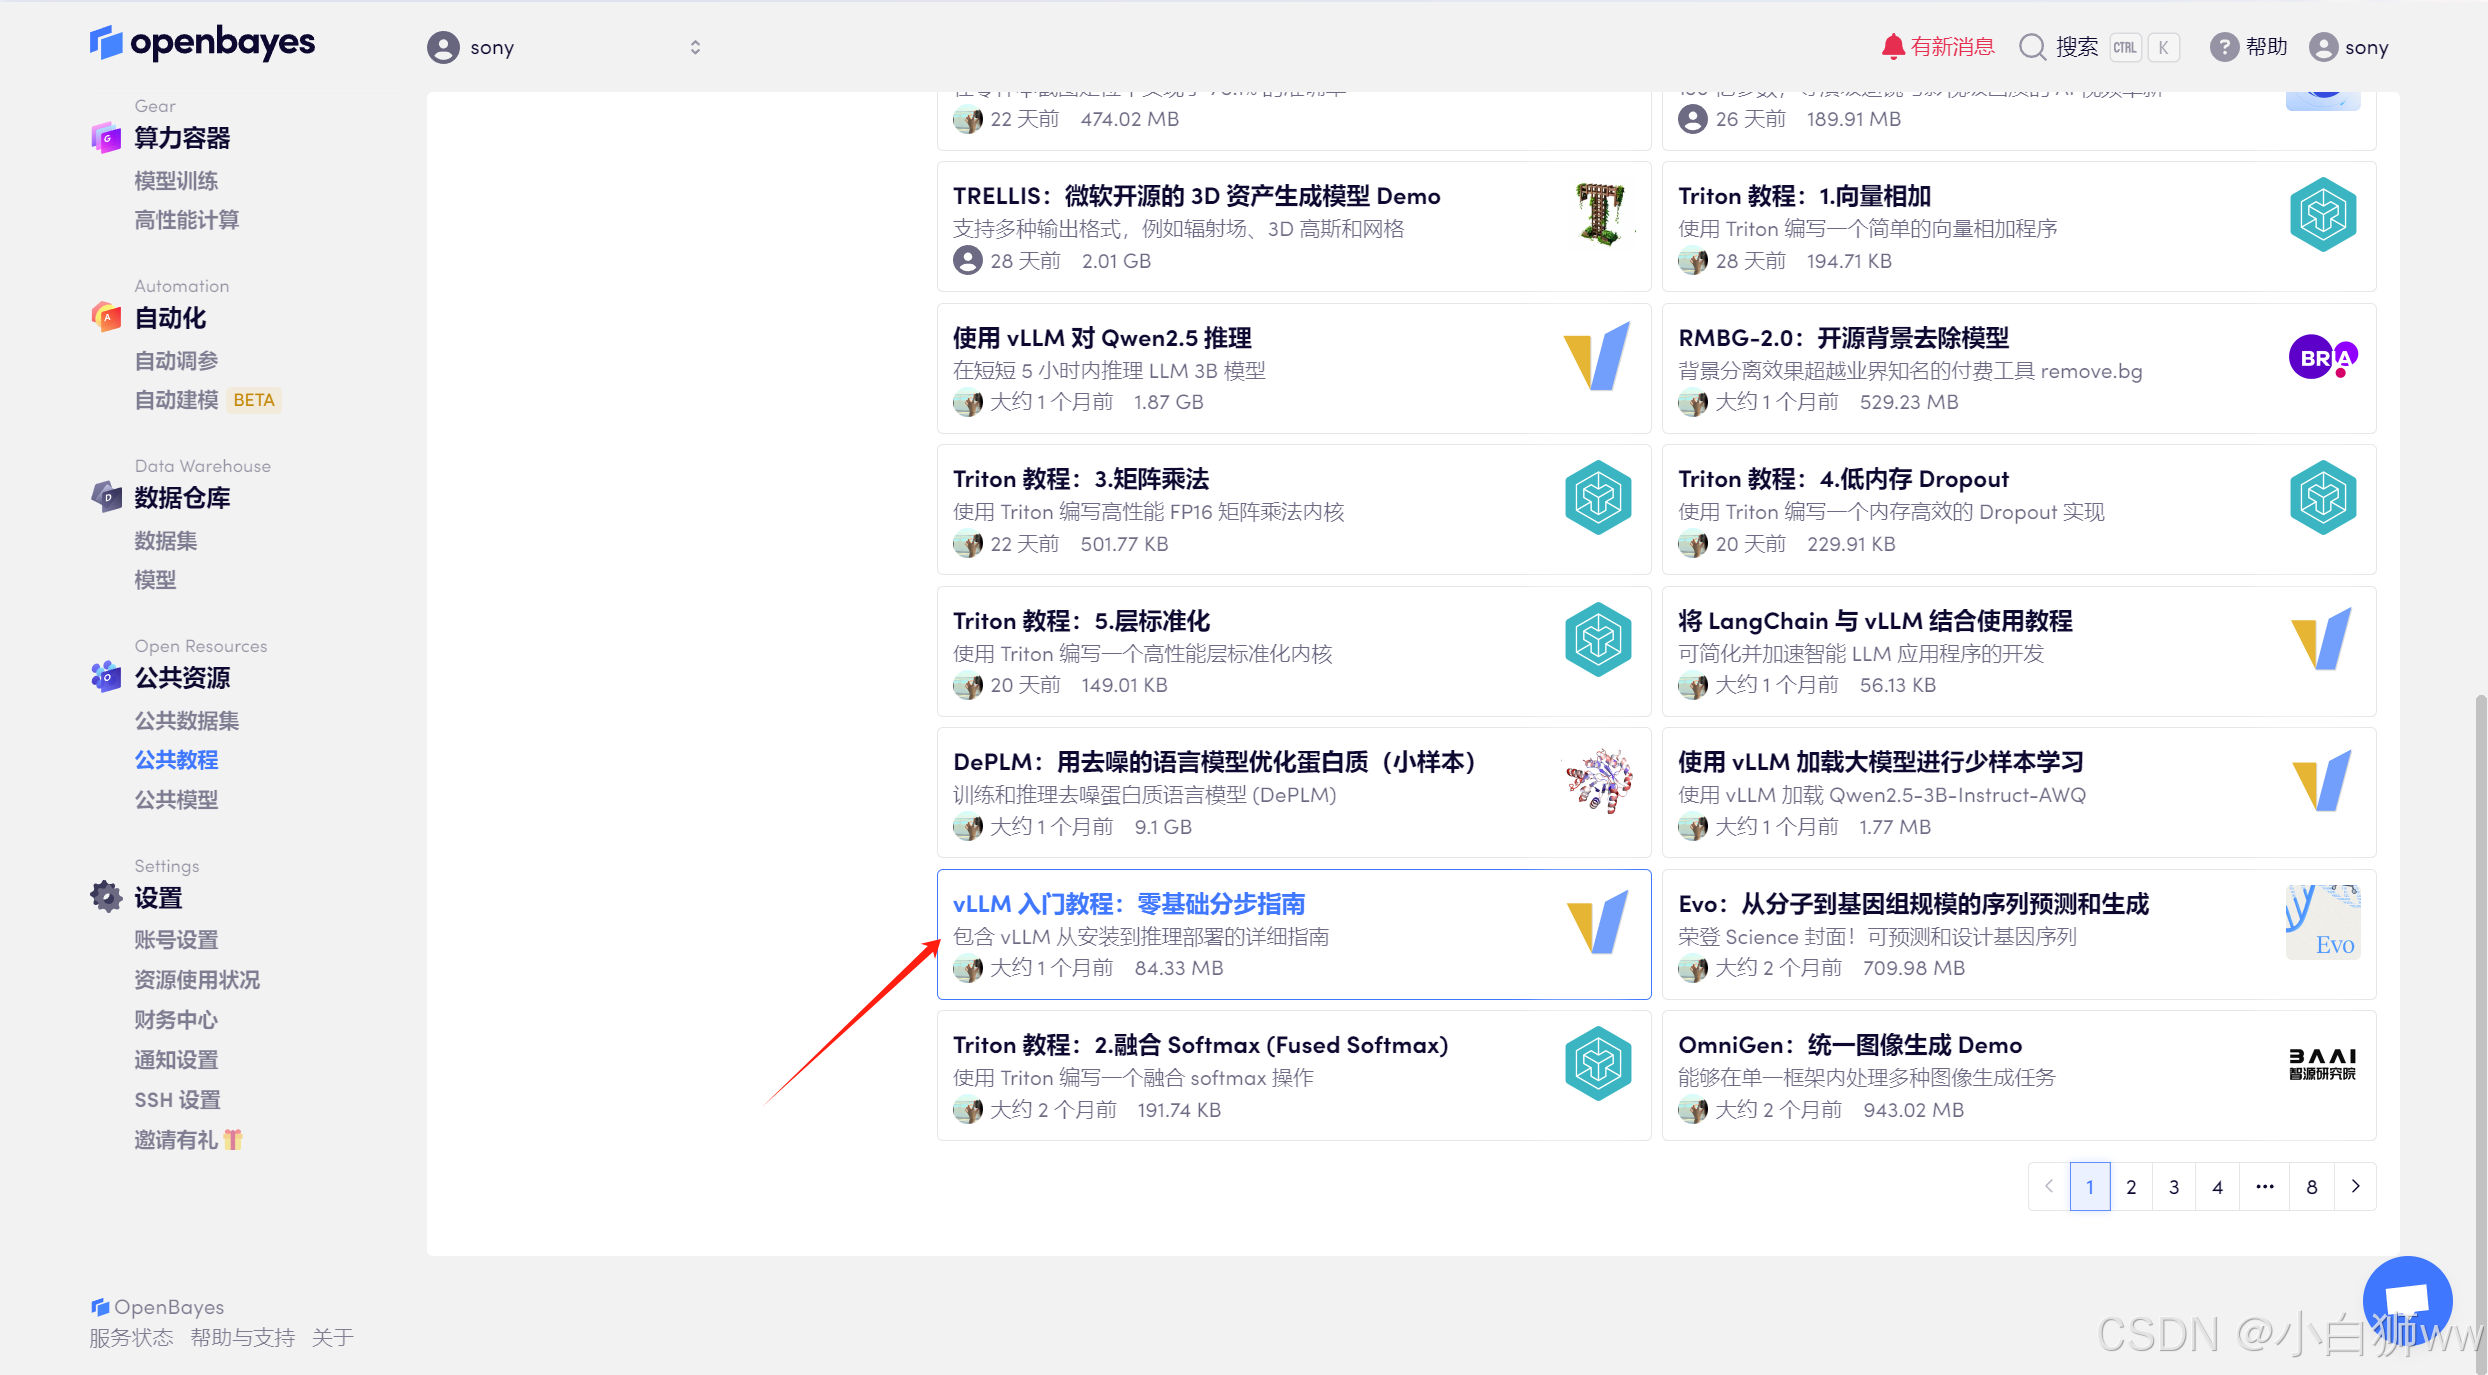Select 公共数据集 in the sidebar
The width and height of the screenshot is (2488, 1375).
point(187,720)
